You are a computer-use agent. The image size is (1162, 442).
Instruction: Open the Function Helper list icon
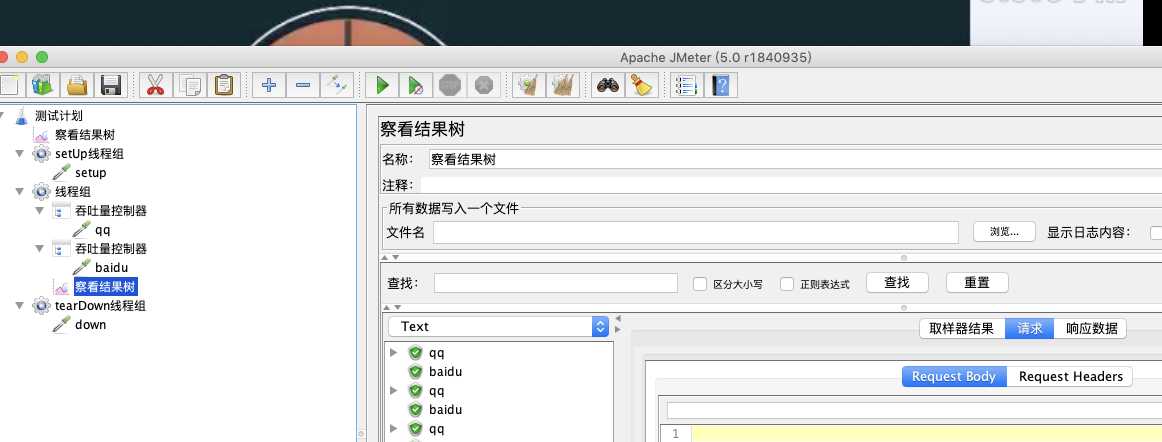(x=686, y=85)
